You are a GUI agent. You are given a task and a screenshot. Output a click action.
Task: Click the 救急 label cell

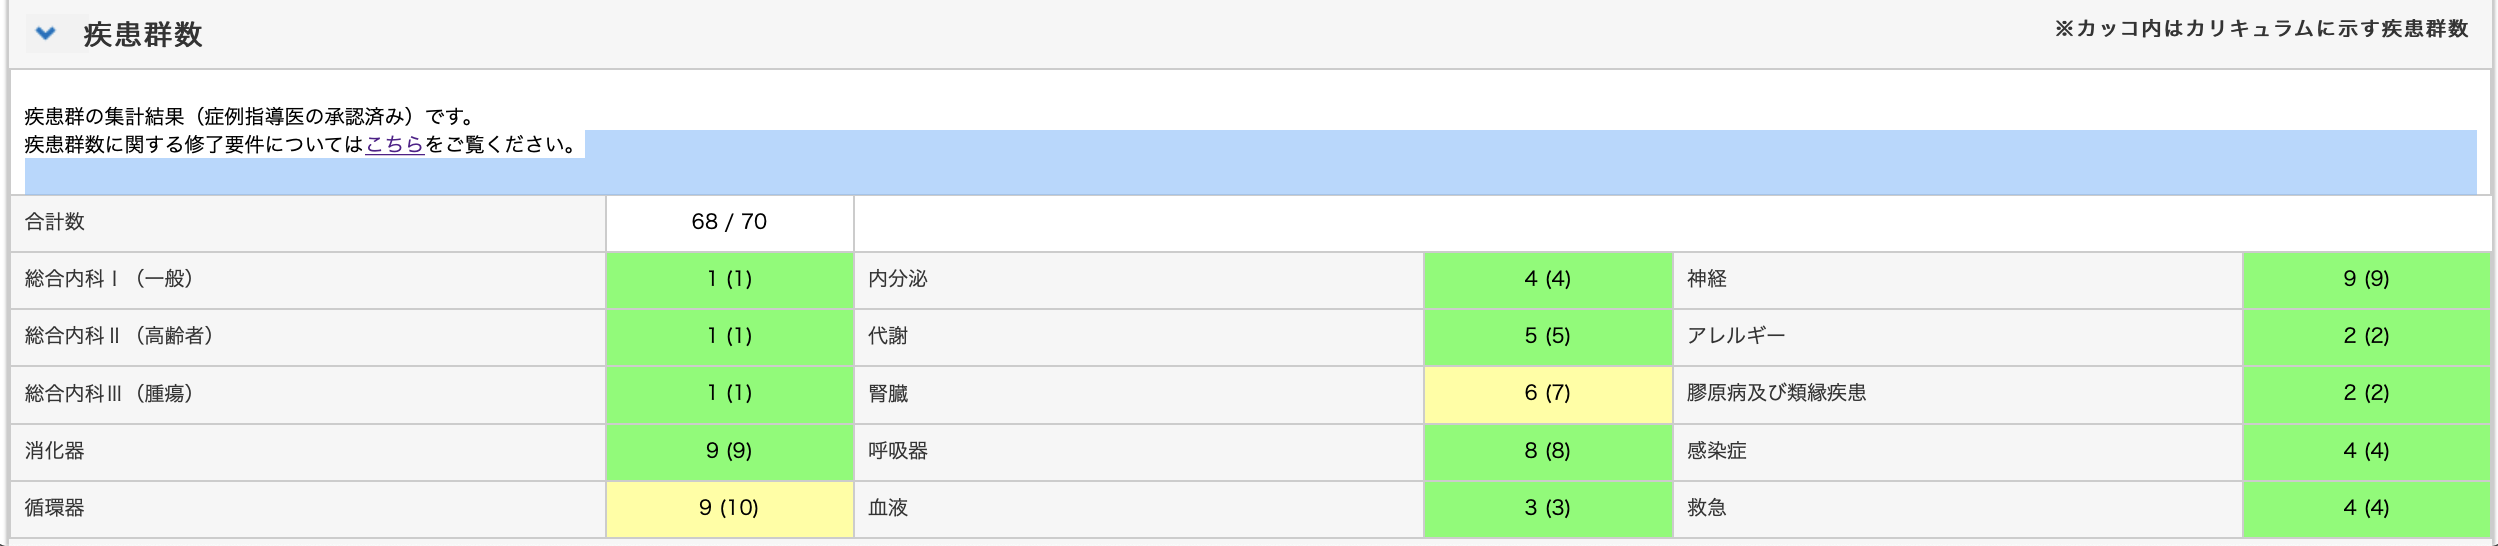[1707, 508]
